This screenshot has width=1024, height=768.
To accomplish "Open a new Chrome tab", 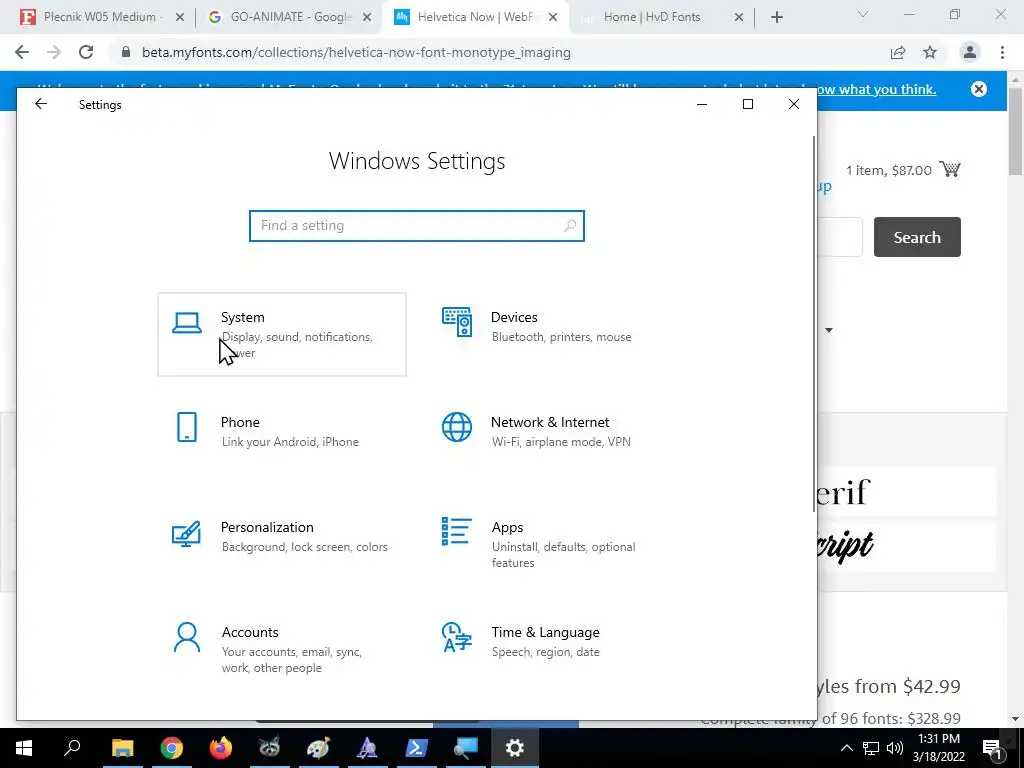I will click(776, 17).
